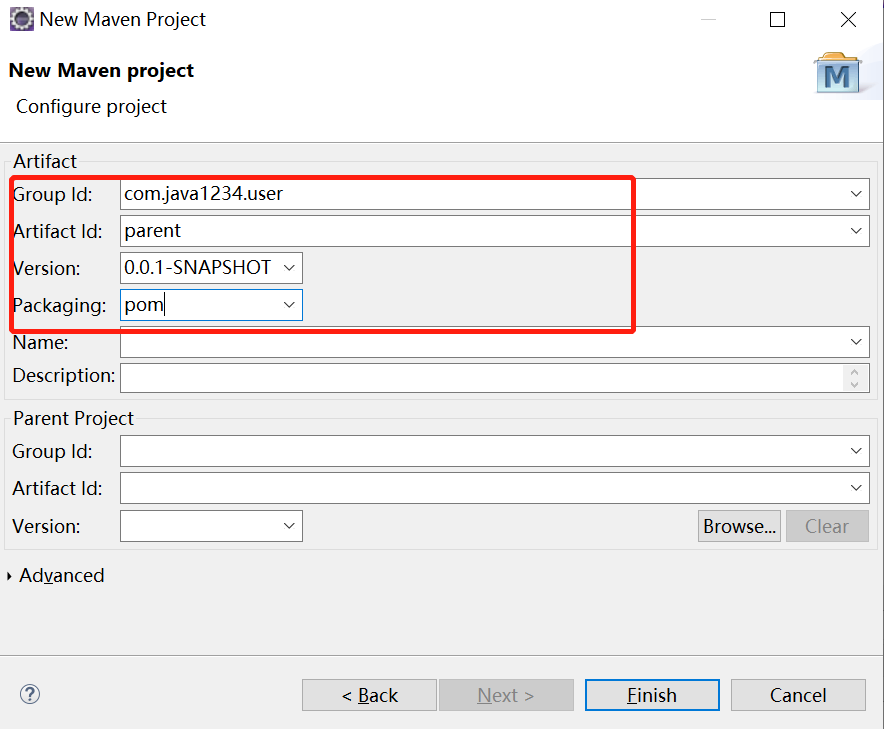This screenshot has height=729, width=884.
Task: Open the Name field dropdown arrow
Action: (856, 342)
